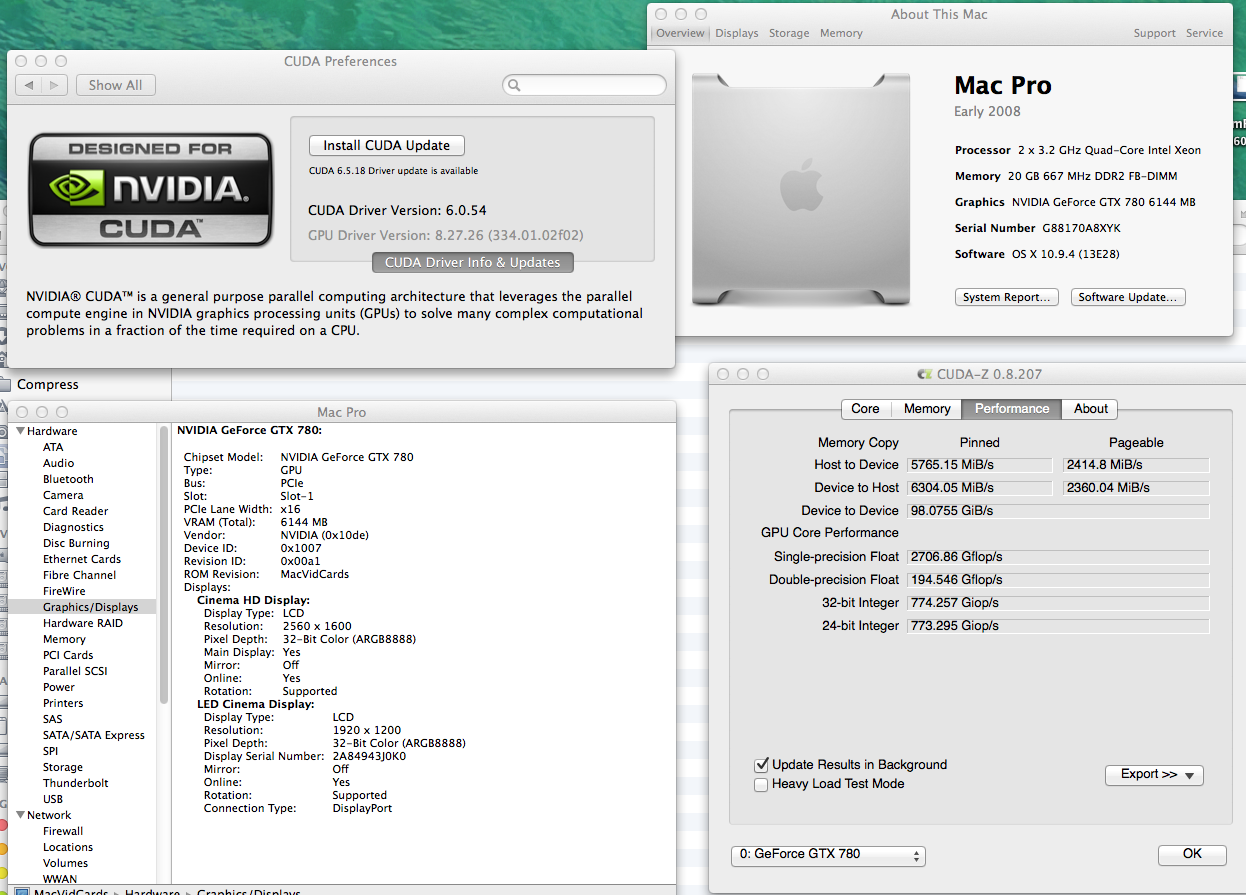1246x895 pixels.
Task: Open System Report from About This Mac
Action: pos(1007,297)
